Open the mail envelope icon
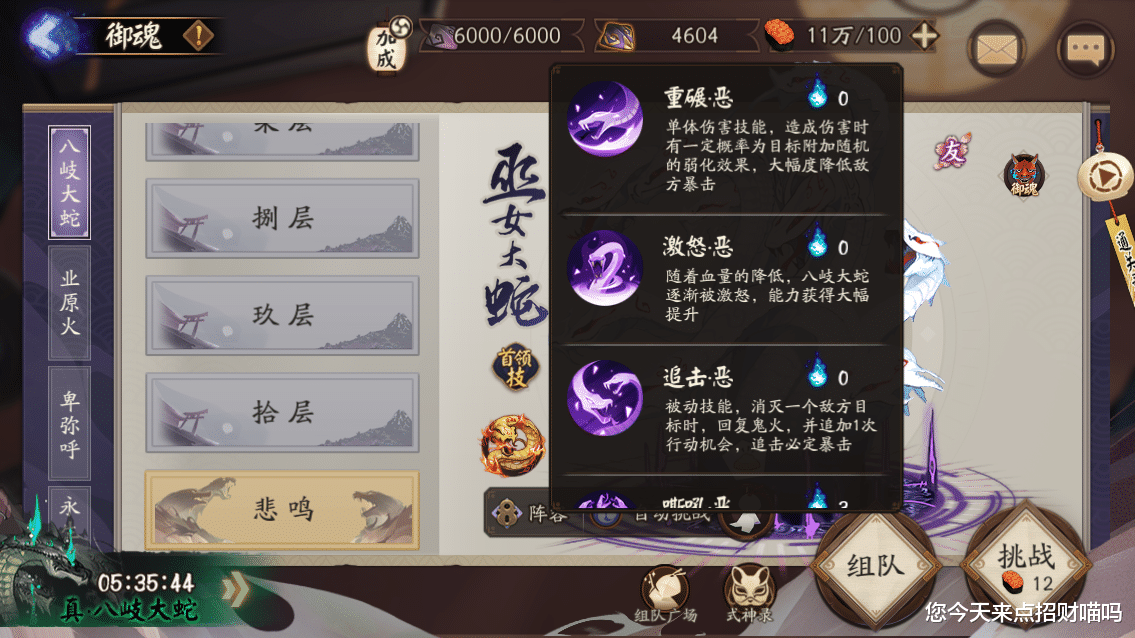 (997, 49)
